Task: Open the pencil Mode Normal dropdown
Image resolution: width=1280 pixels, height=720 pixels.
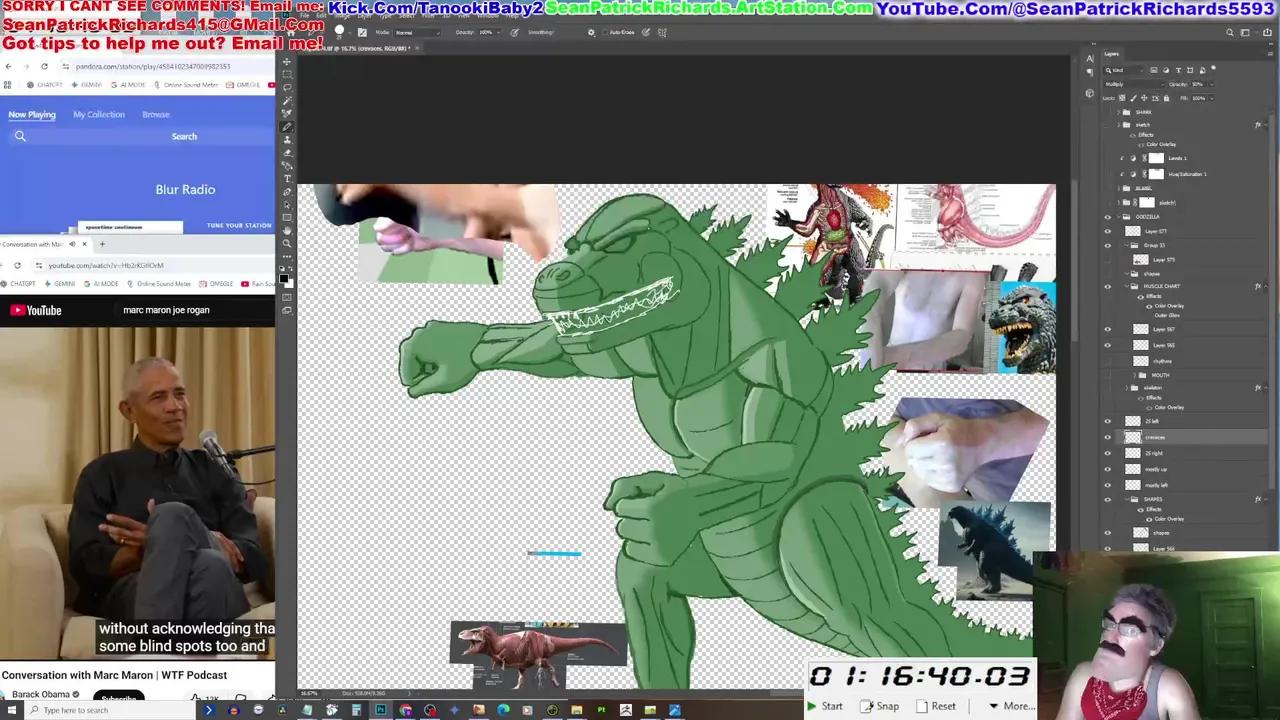Action: click(418, 32)
